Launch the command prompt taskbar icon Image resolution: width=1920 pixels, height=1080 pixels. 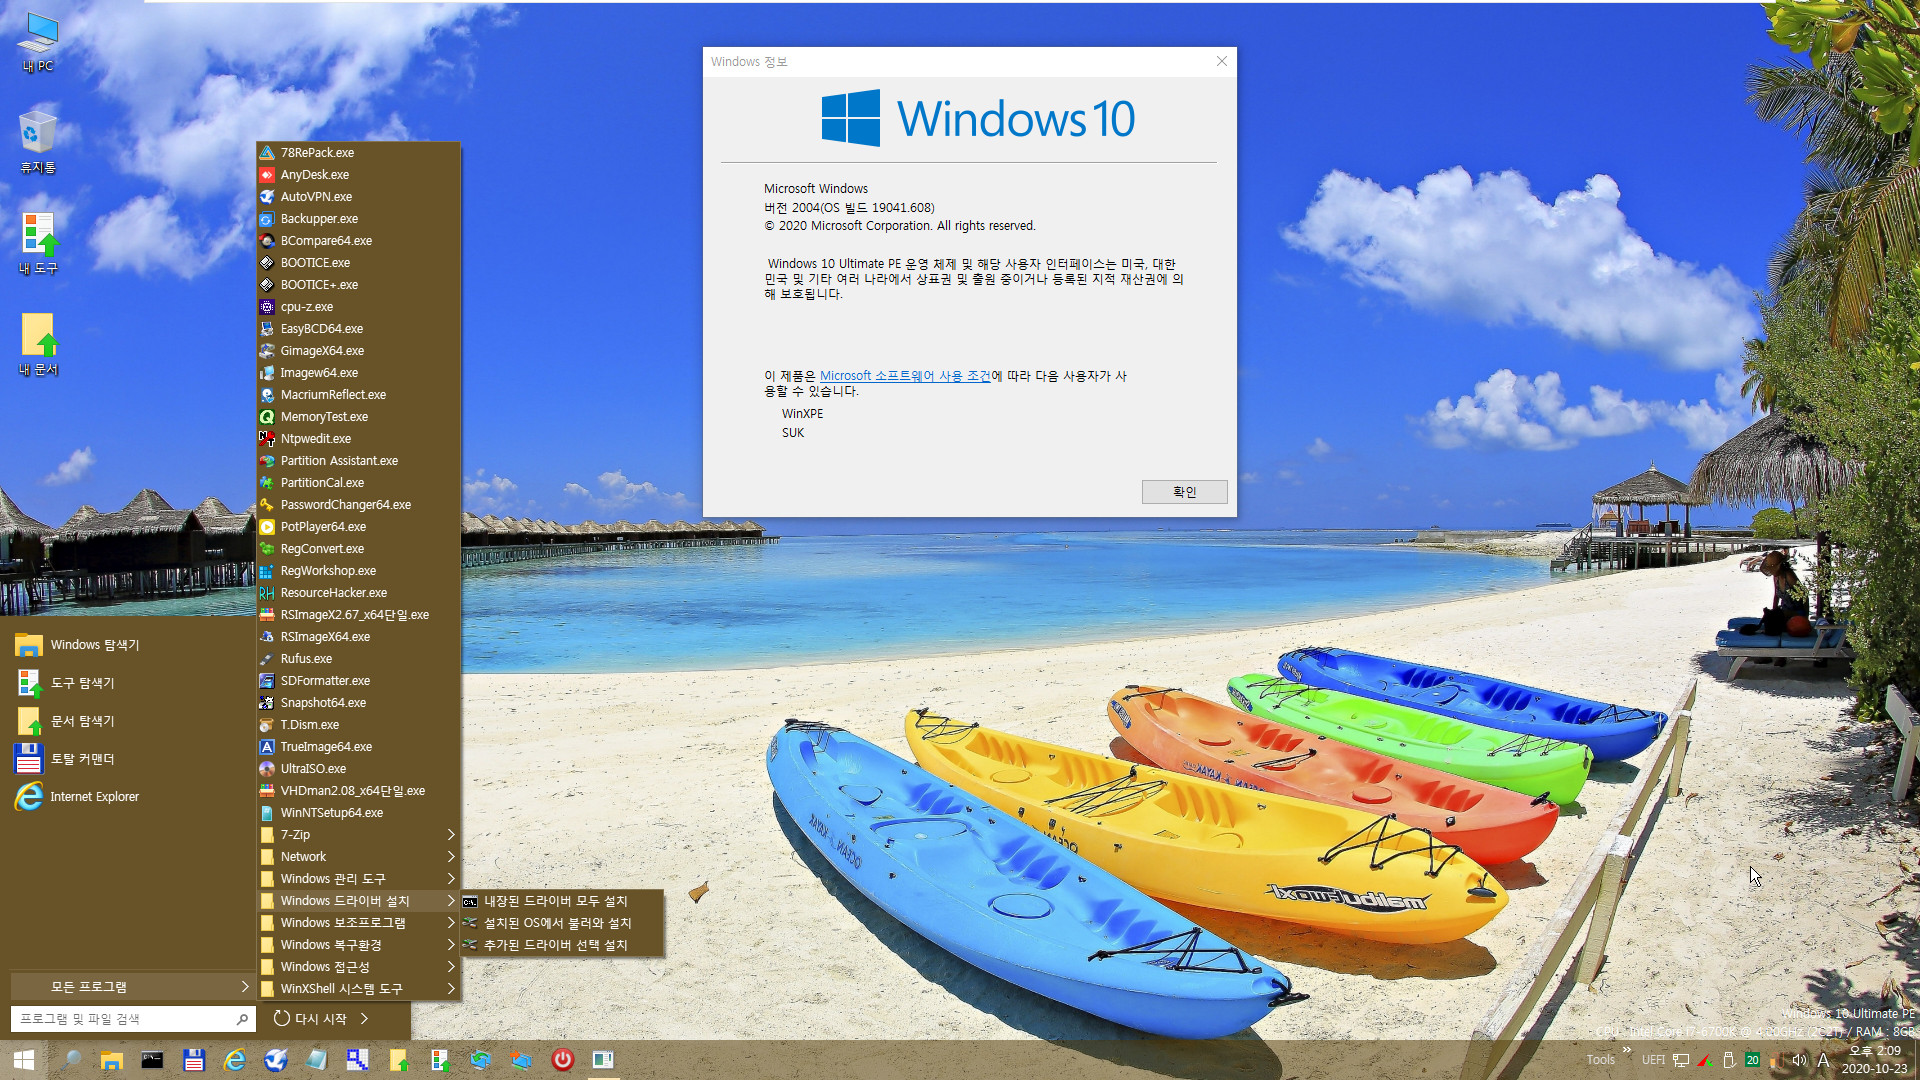click(152, 1060)
